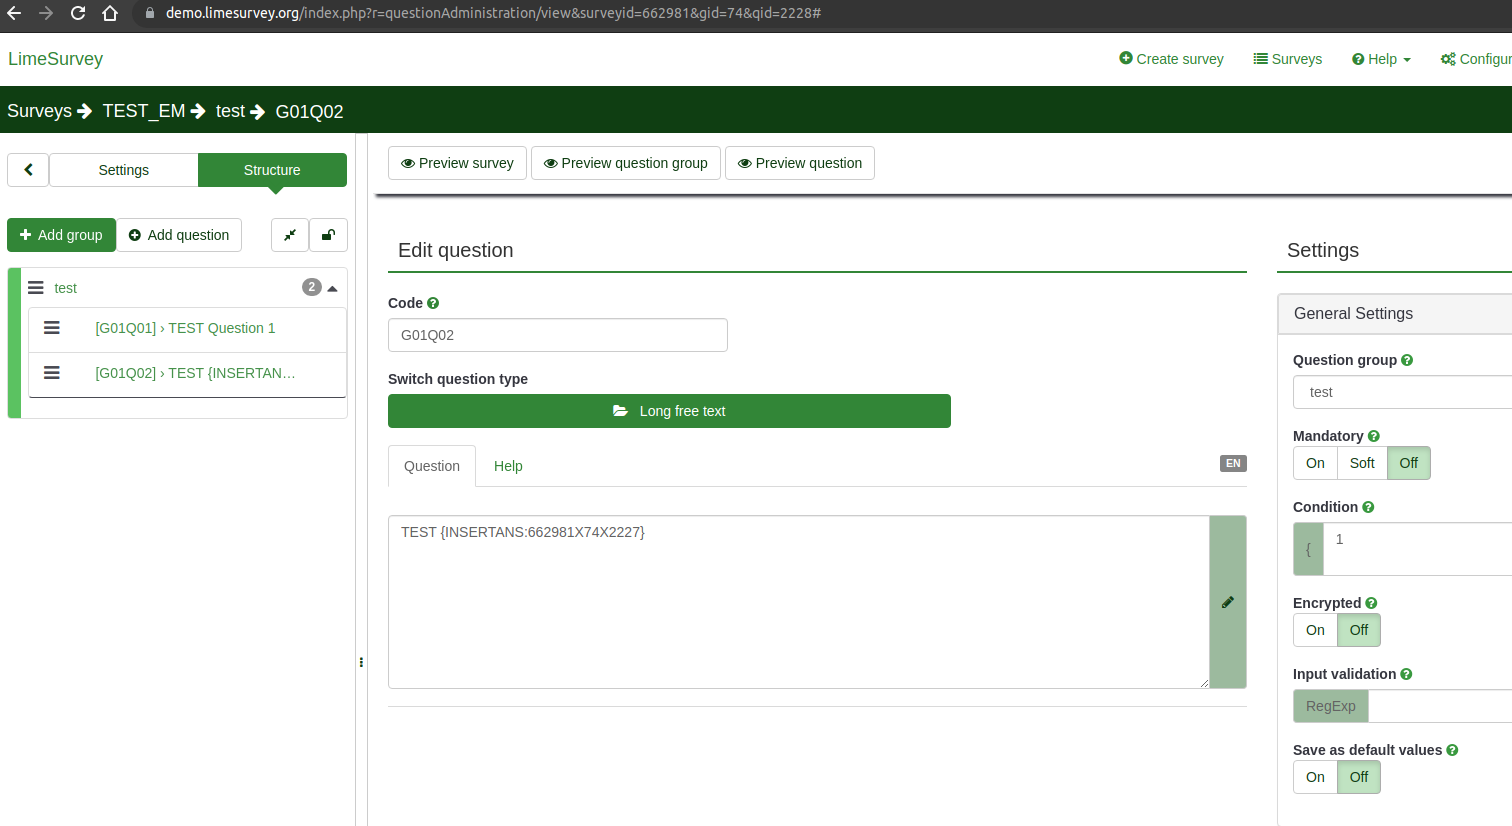Viewport: 1512px width, 826px height.
Task: Click the help icon next to Code
Action: [x=433, y=303]
